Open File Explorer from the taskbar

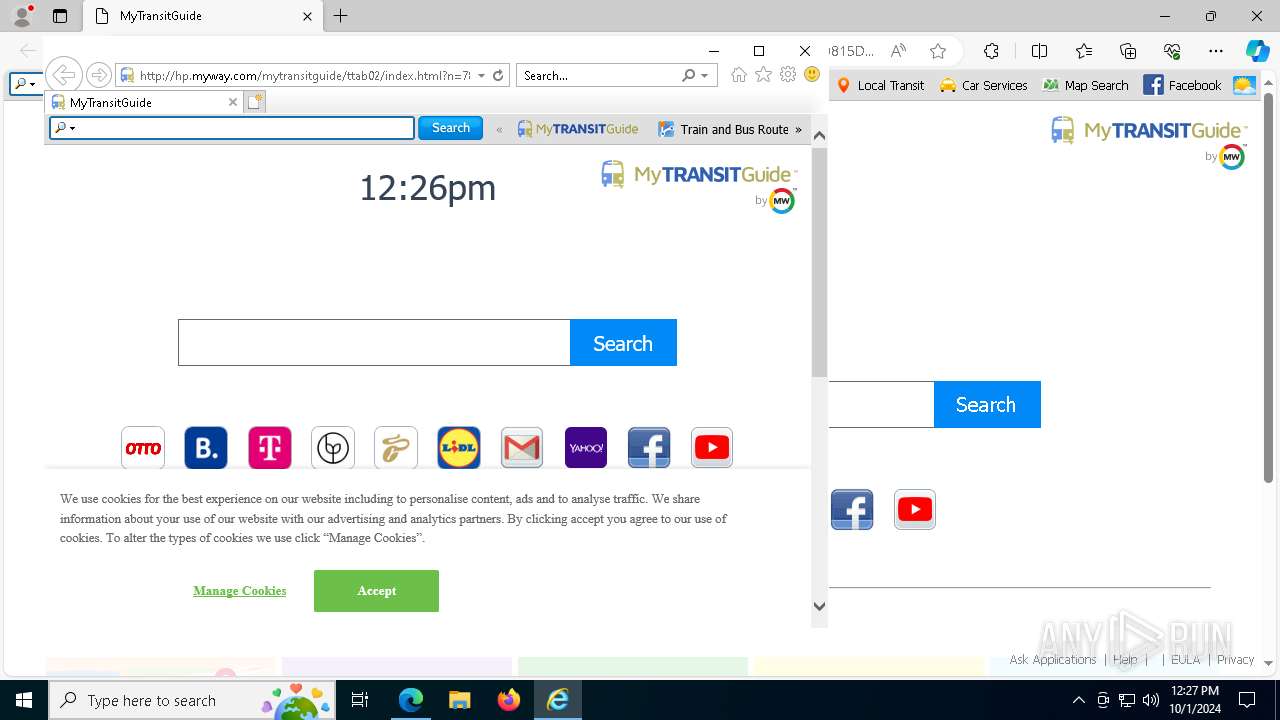pyautogui.click(x=460, y=700)
